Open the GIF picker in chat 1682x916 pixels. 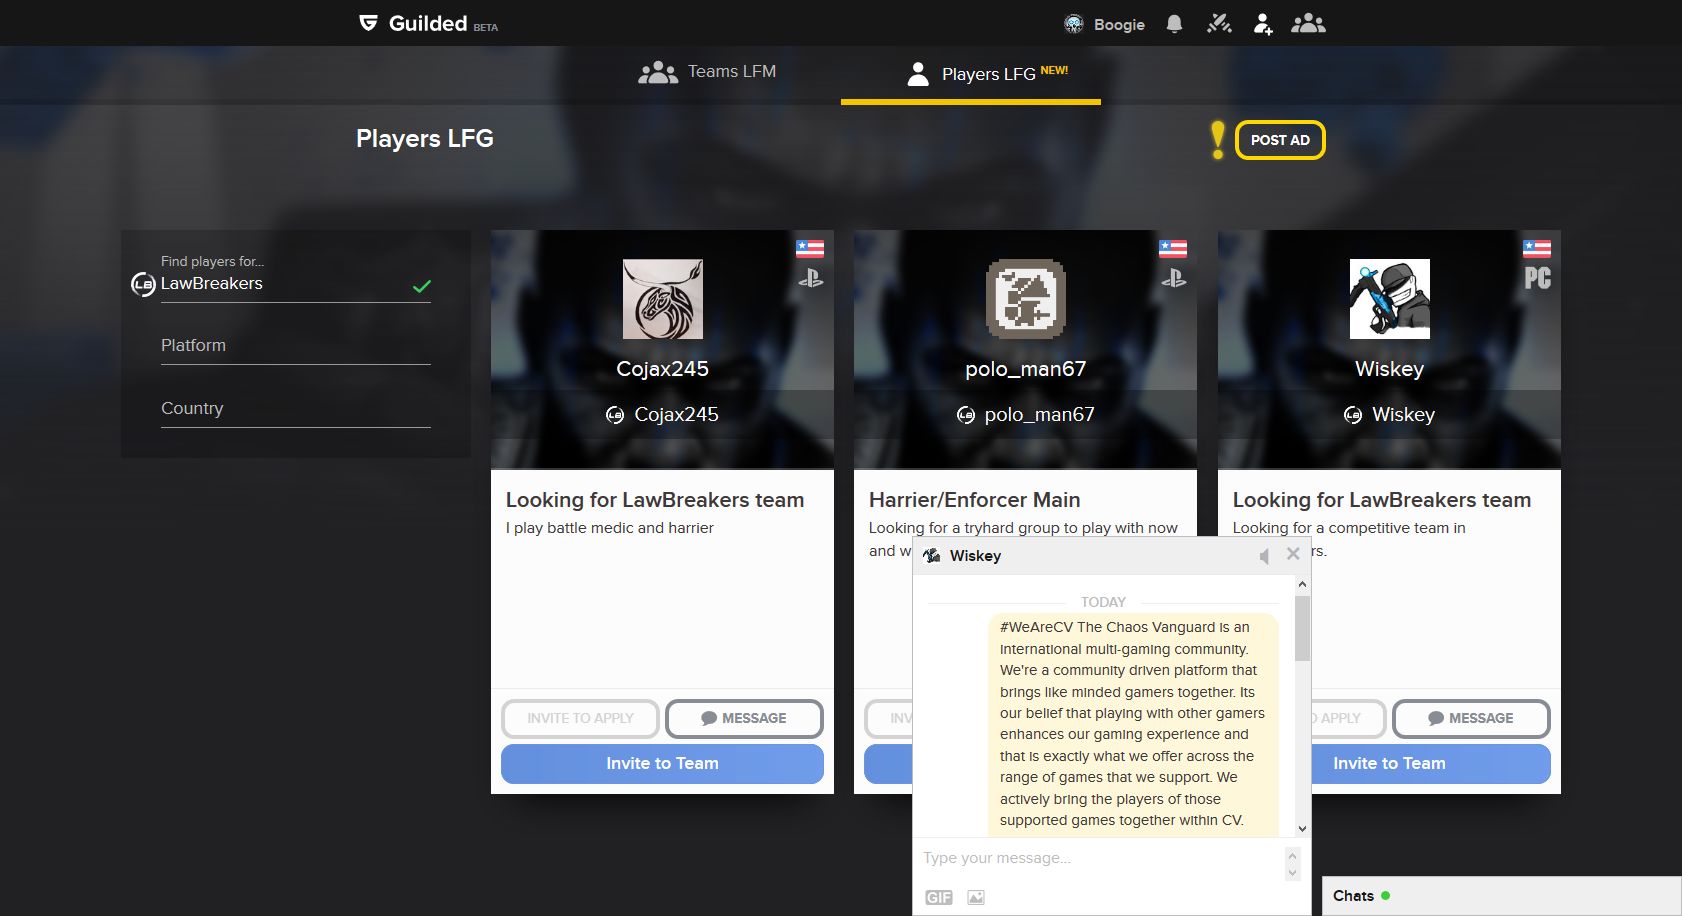pos(939,897)
